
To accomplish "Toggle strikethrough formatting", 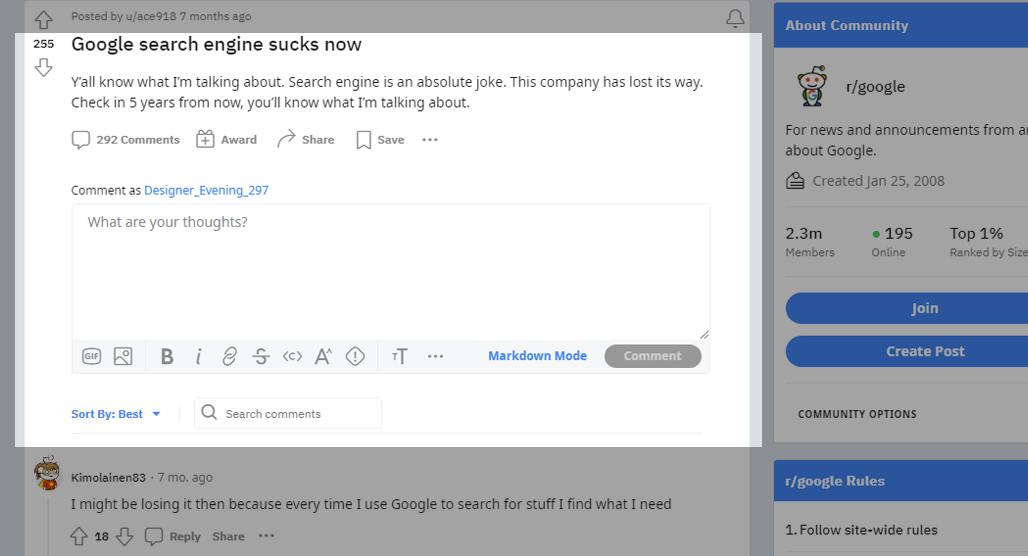I will [x=261, y=356].
